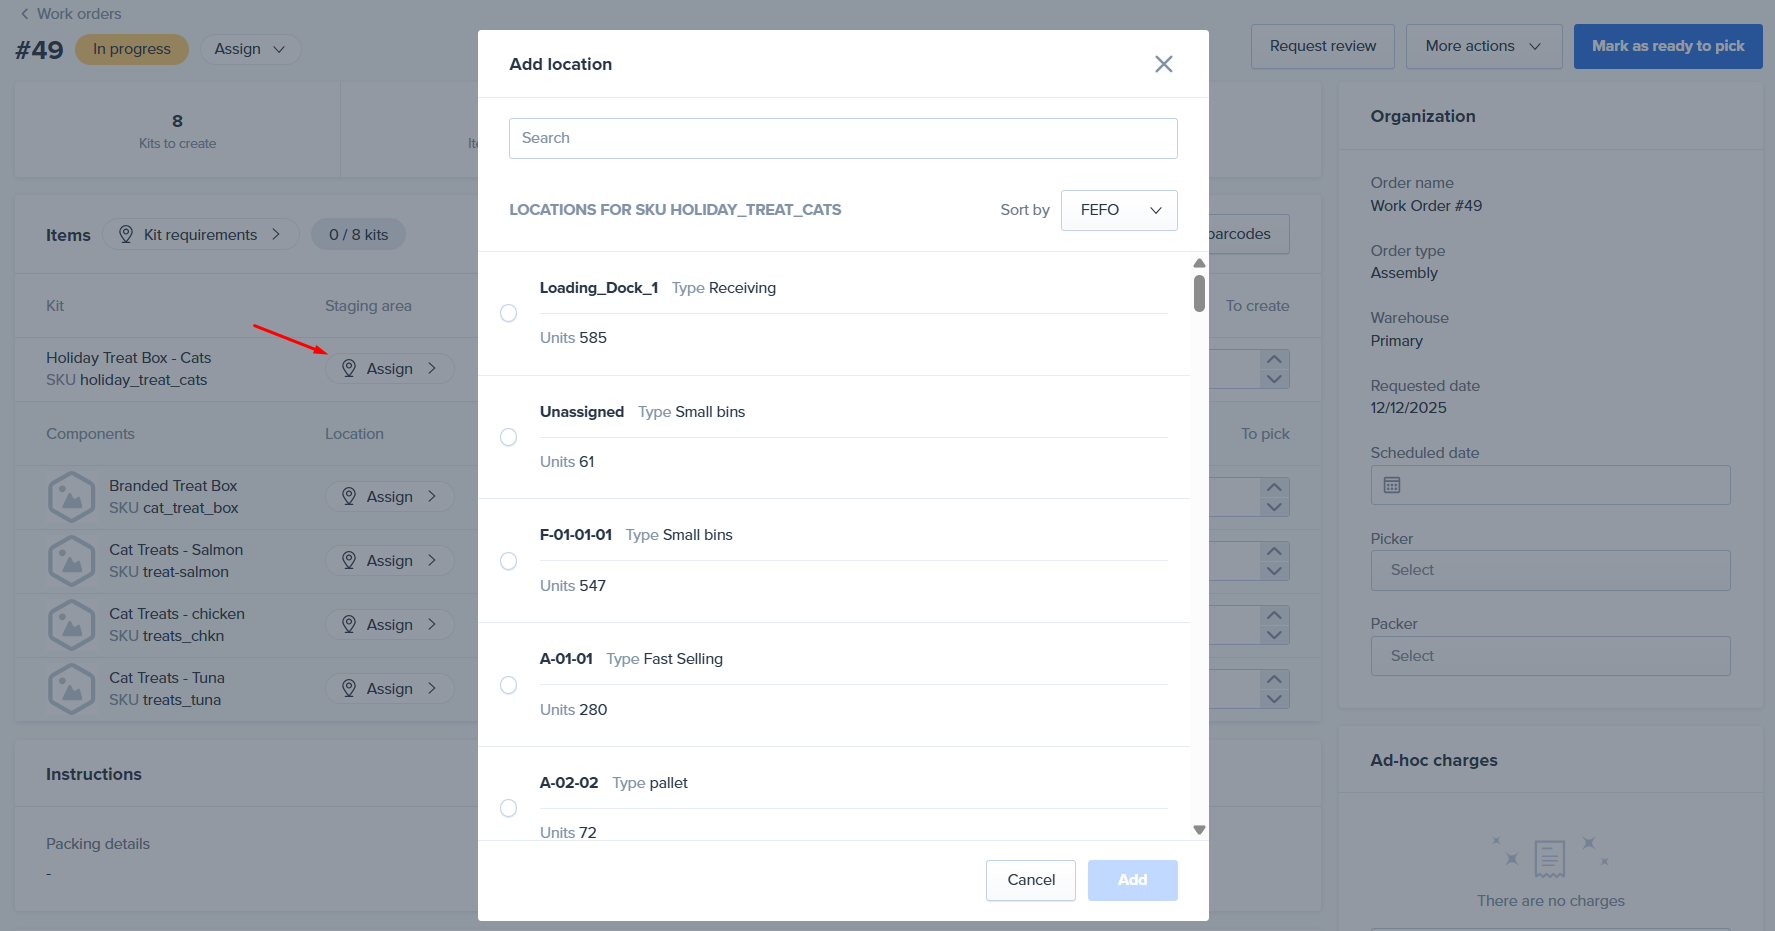Click the Search field for locations
Image resolution: width=1775 pixels, height=931 pixels.
pos(842,138)
